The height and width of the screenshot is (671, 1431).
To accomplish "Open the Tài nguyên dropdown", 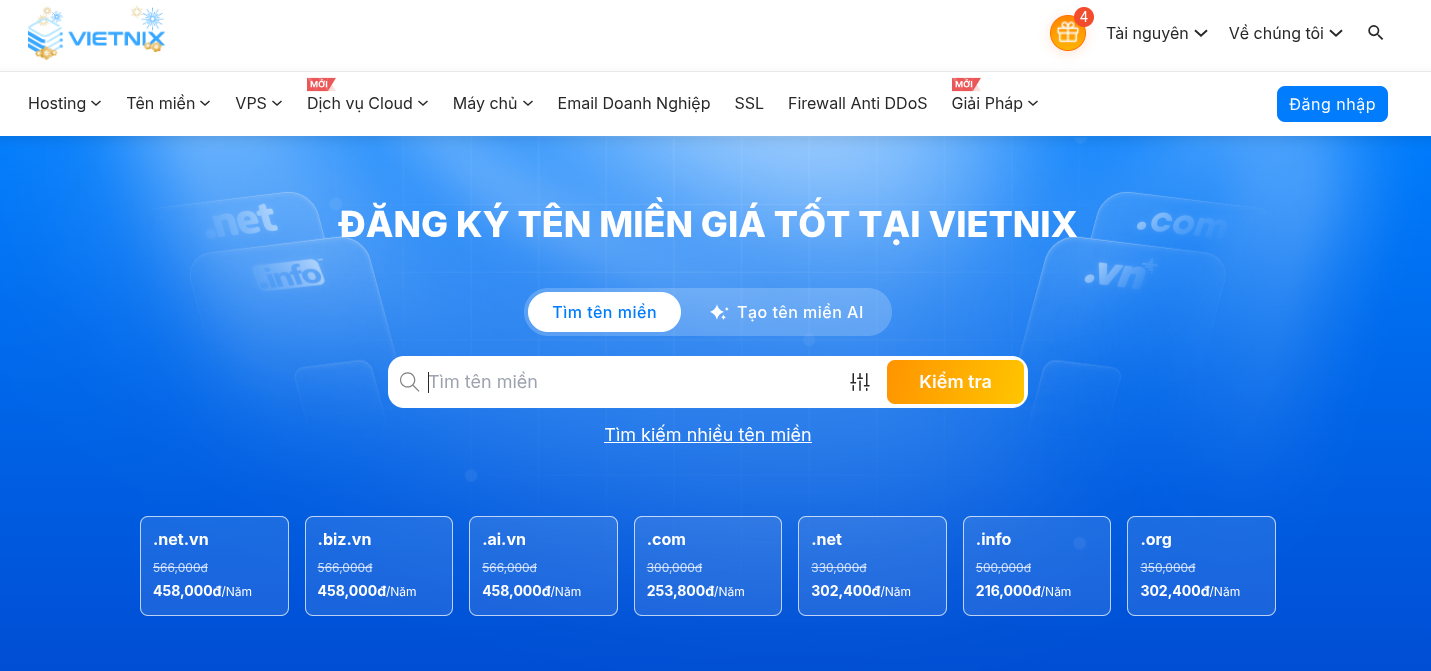I will tap(1156, 33).
